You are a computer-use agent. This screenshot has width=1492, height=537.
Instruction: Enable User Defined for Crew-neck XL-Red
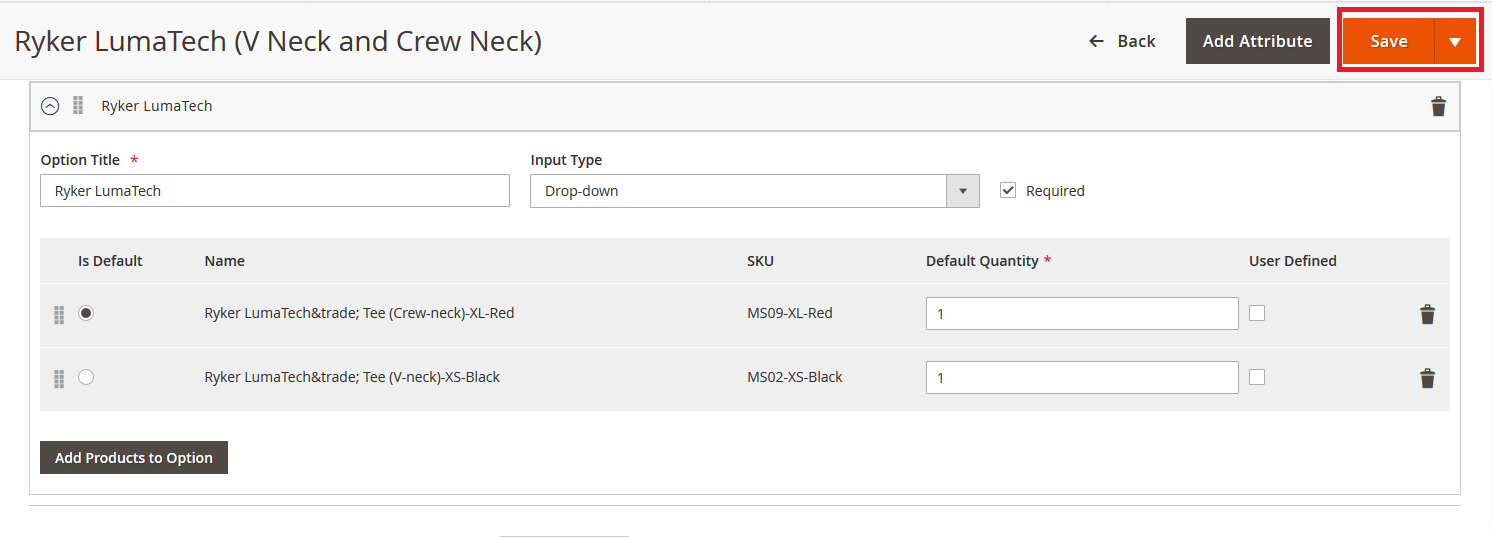coord(1257,313)
